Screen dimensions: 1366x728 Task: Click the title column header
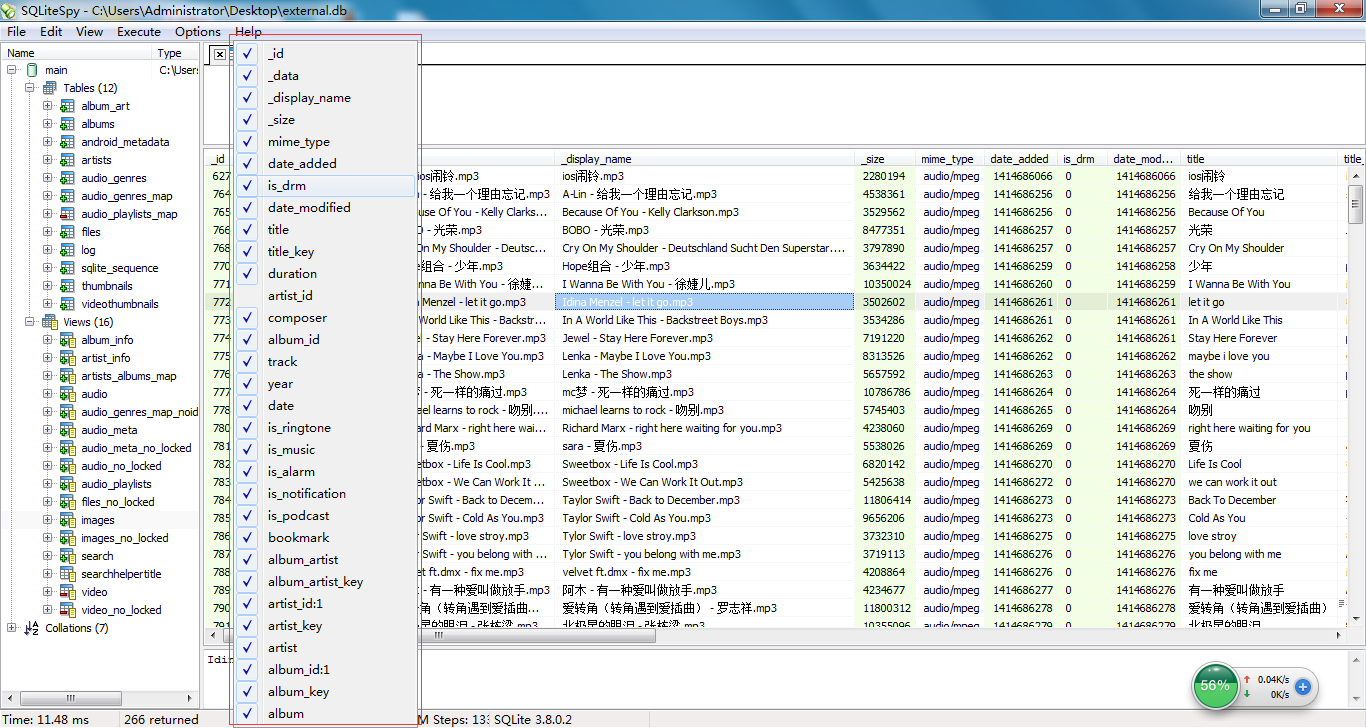point(1261,159)
